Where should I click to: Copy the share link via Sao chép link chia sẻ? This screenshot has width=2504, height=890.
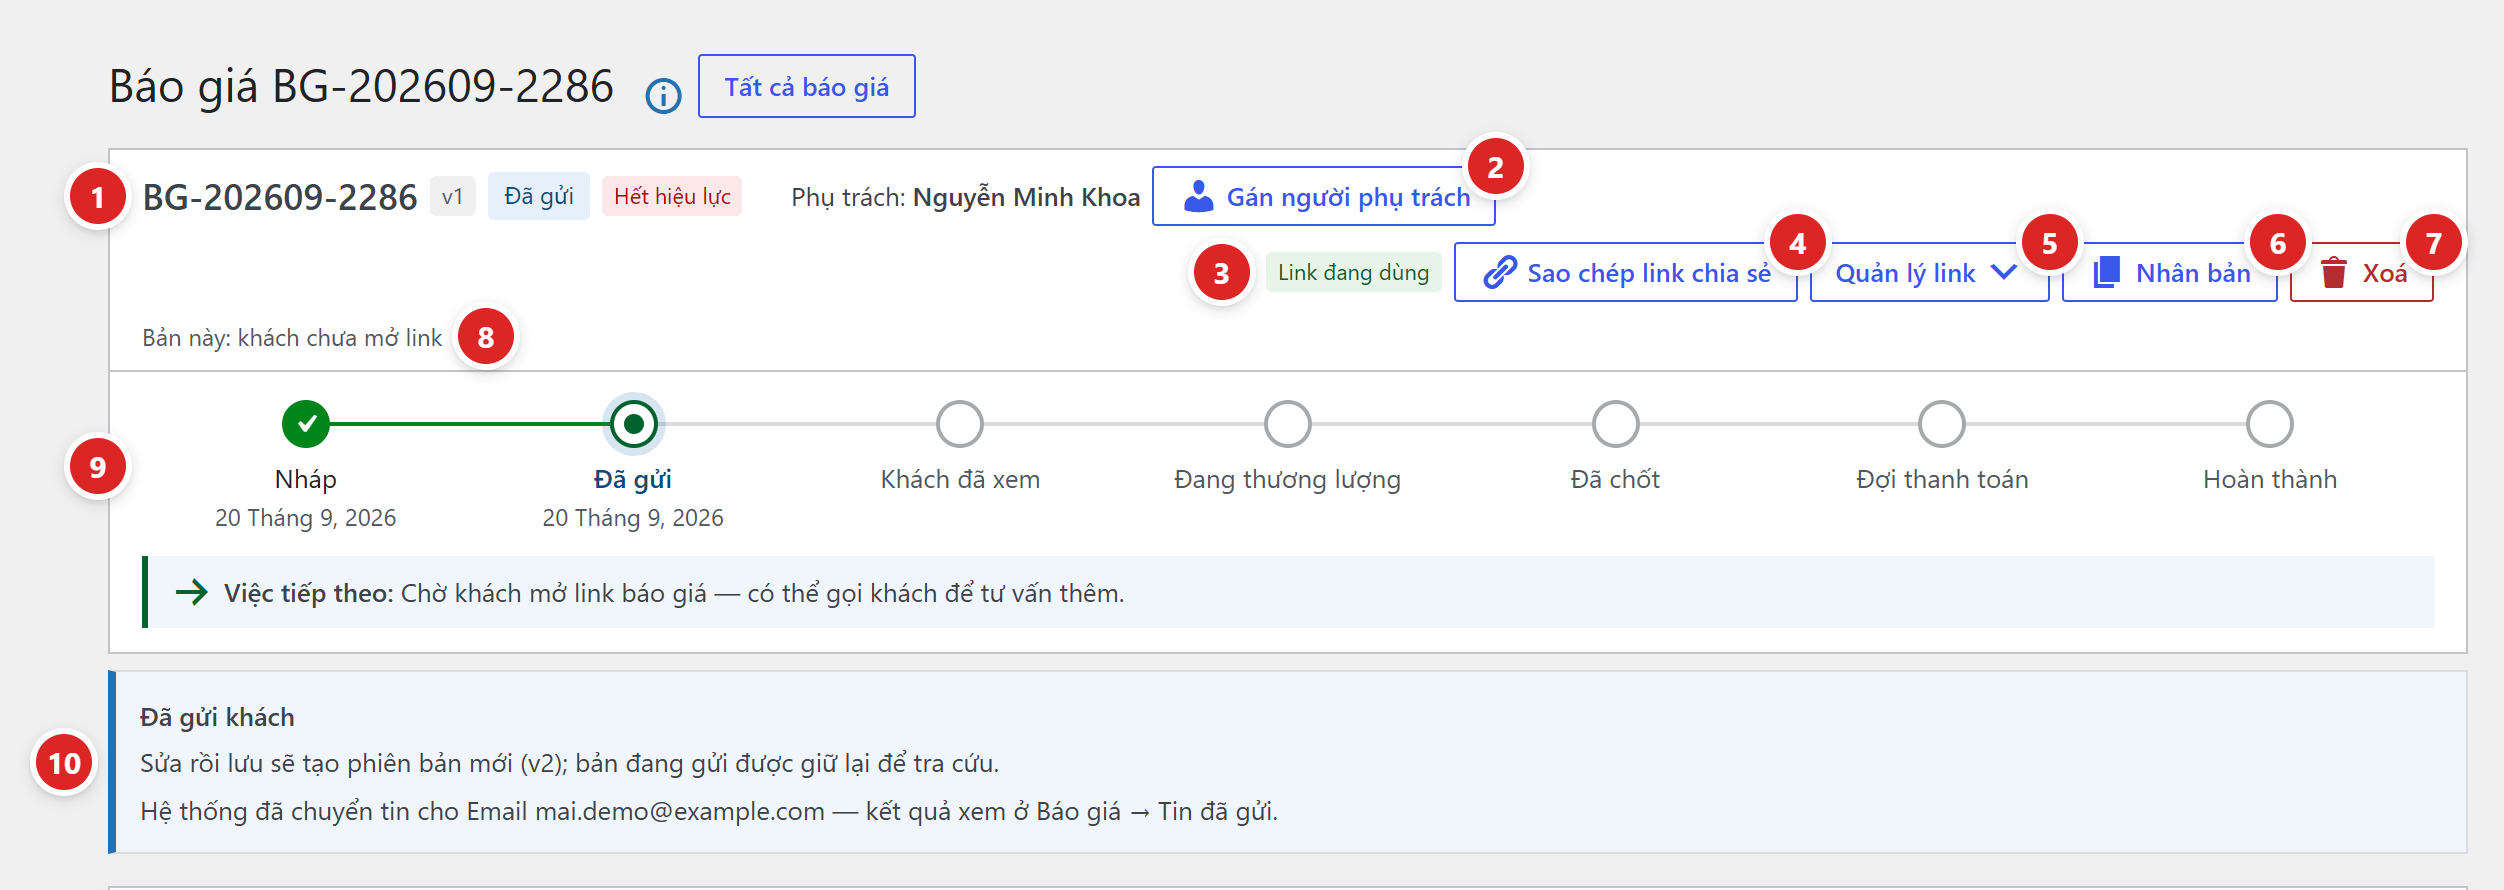(1625, 272)
